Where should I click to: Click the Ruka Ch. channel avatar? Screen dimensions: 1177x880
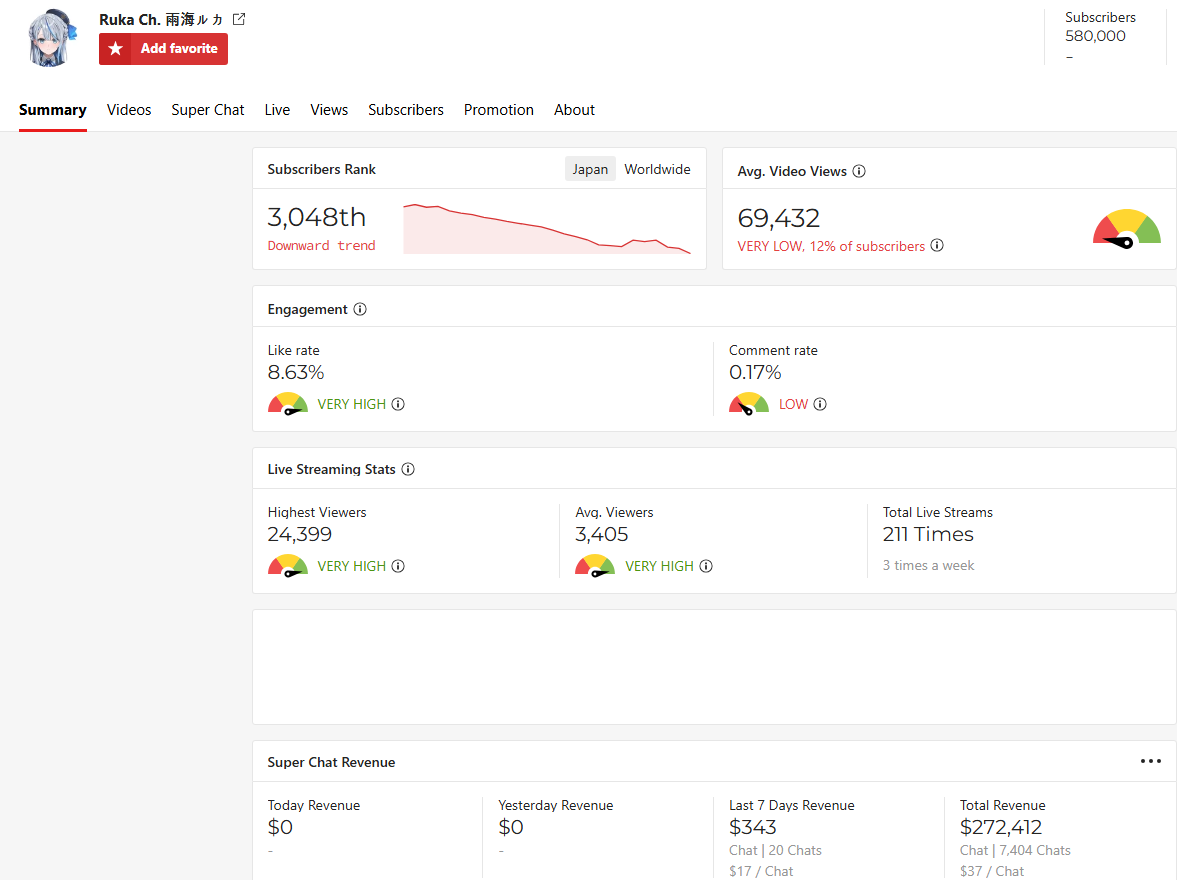(51, 38)
